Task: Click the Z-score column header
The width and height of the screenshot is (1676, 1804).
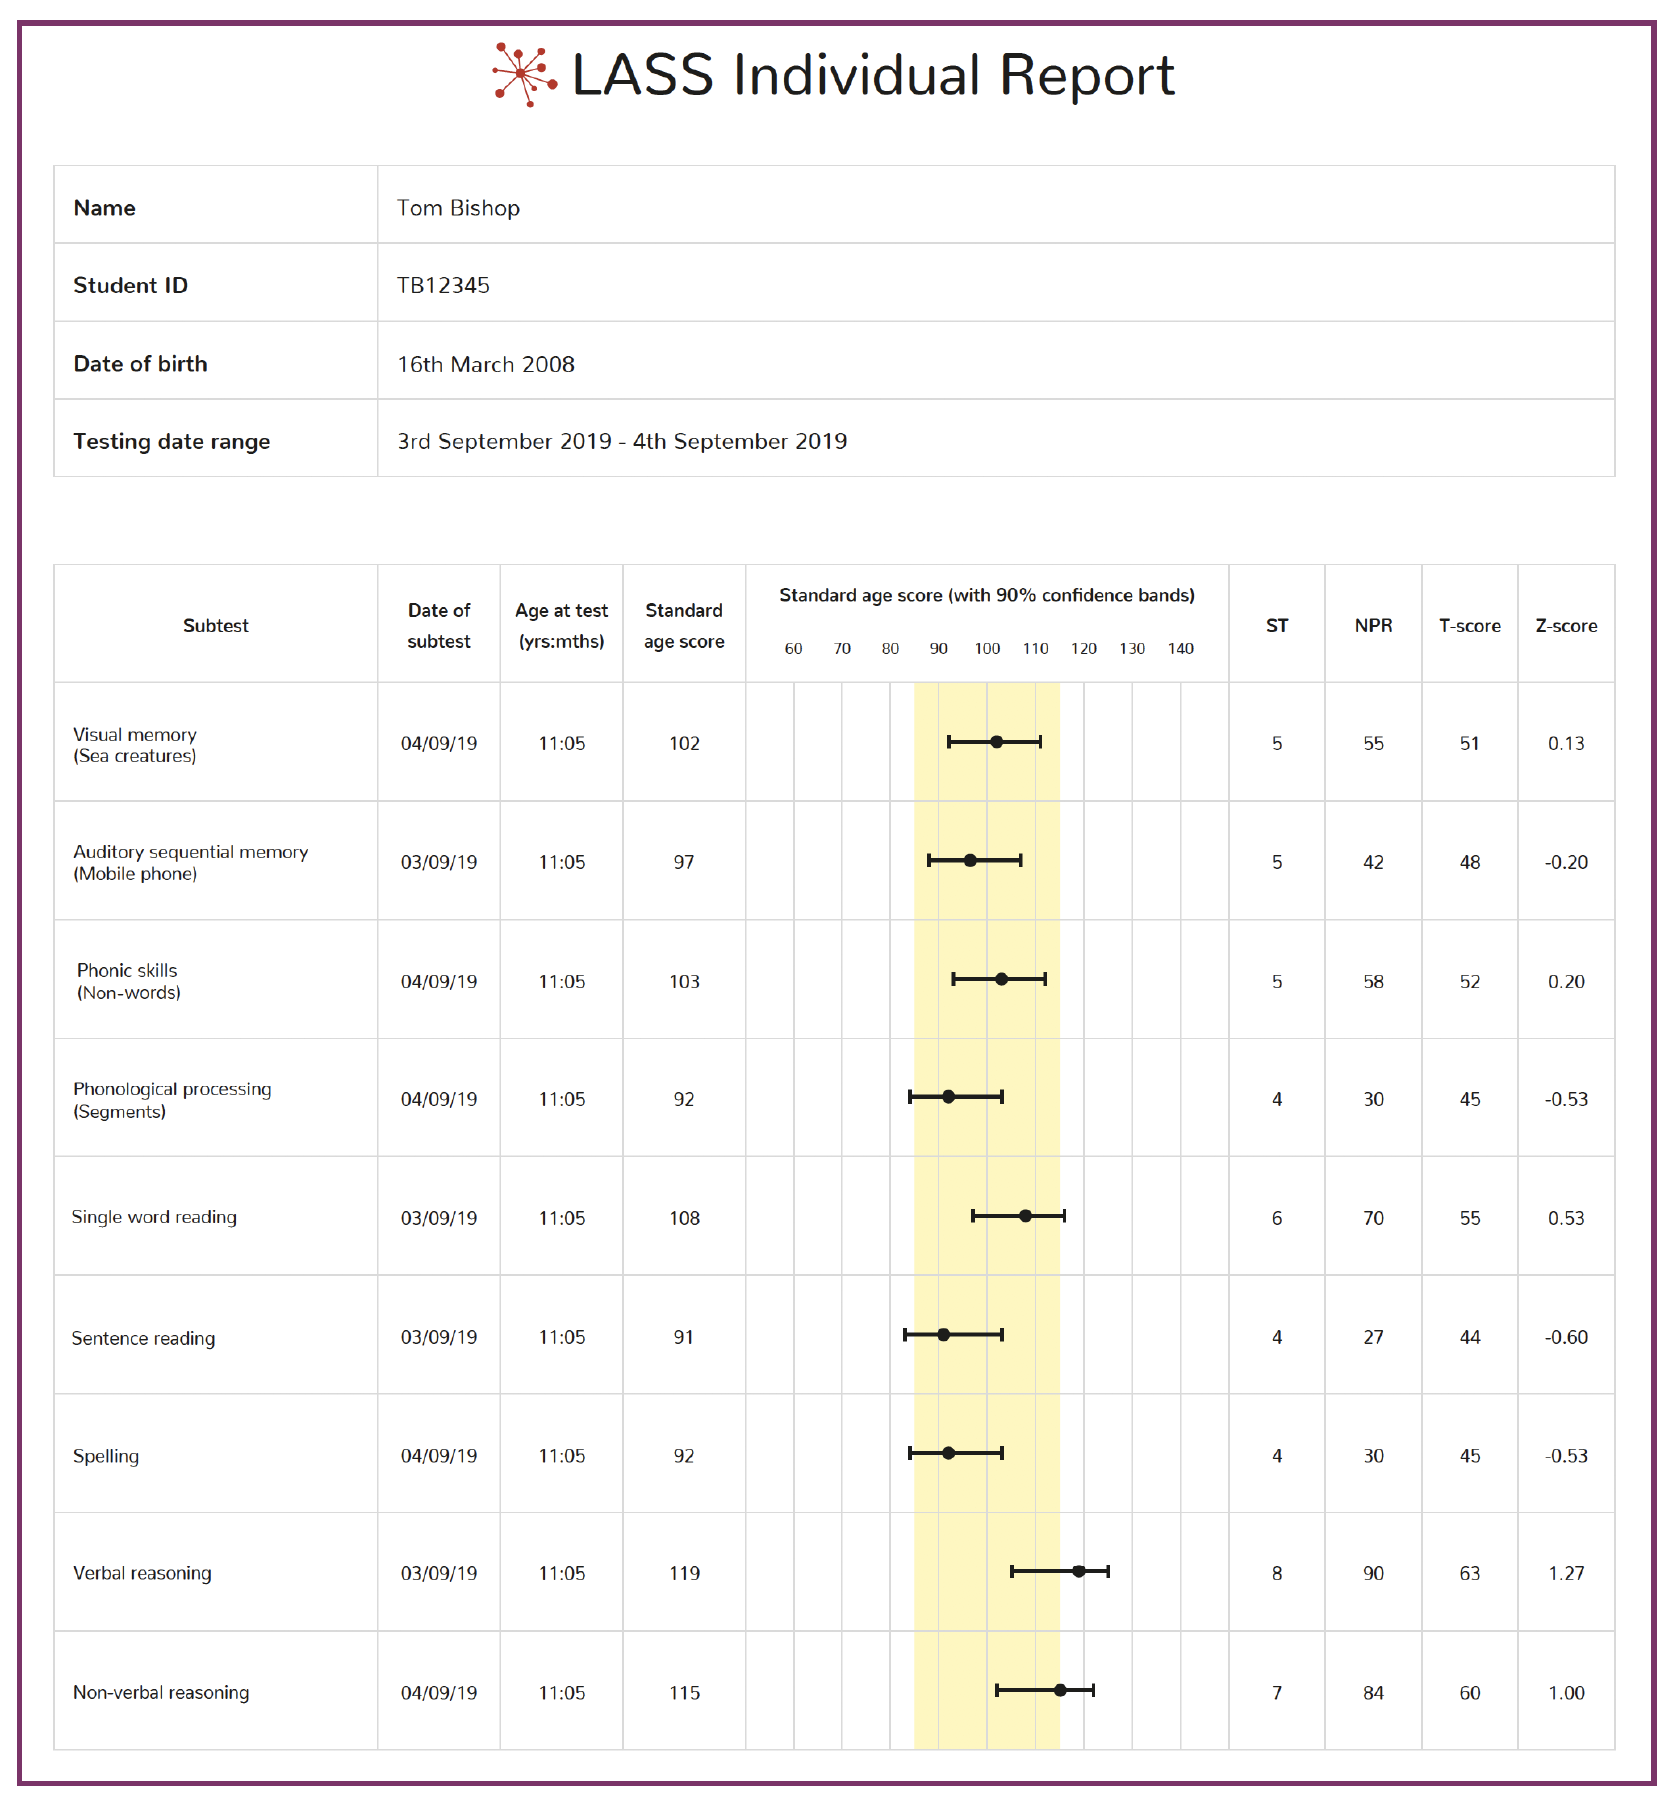Action: click(x=1566, y=626)
